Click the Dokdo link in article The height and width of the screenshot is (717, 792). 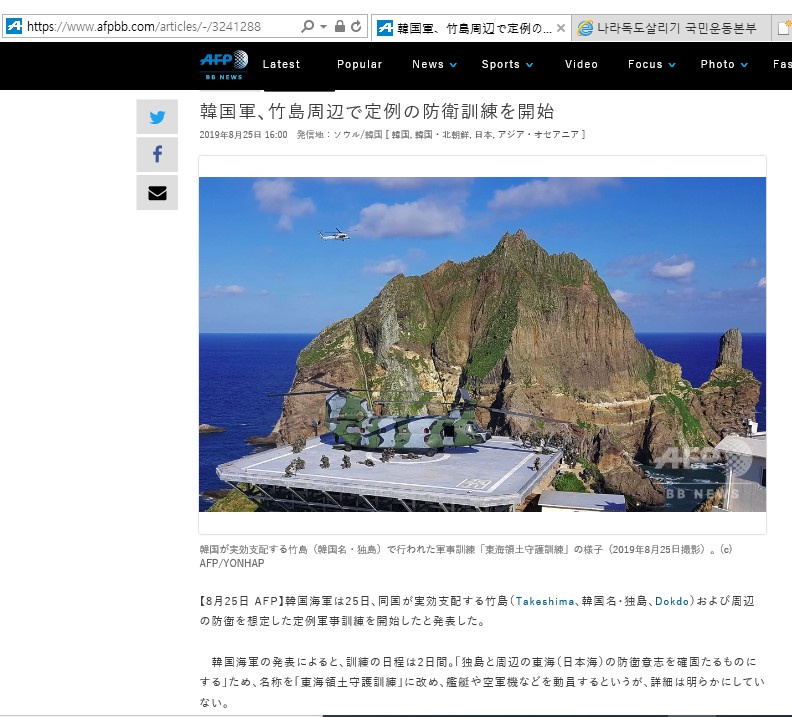click(x=670, y=601)
